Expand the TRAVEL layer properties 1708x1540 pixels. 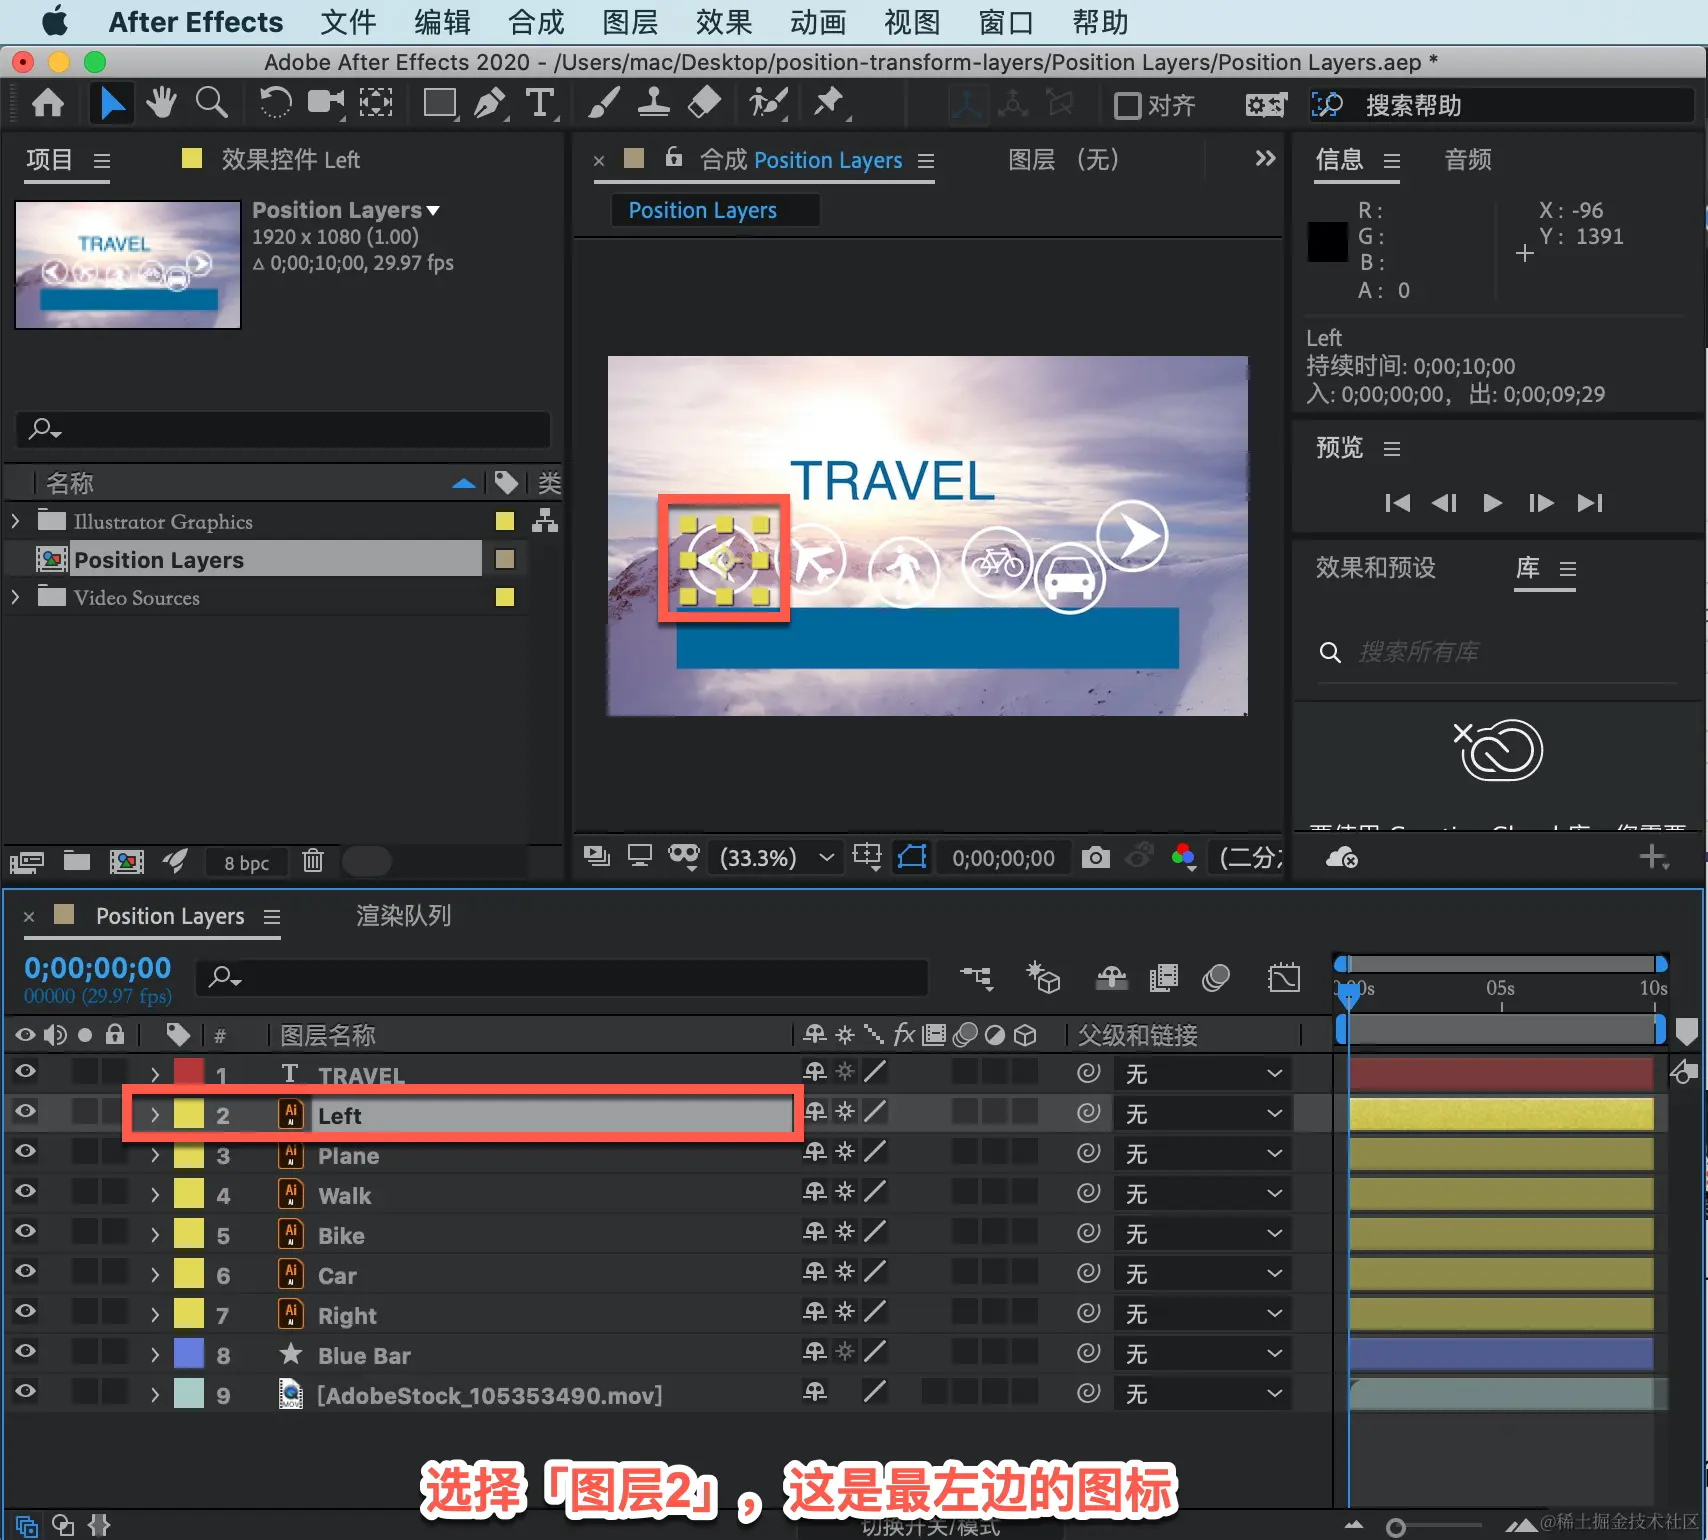point(155,1074)
